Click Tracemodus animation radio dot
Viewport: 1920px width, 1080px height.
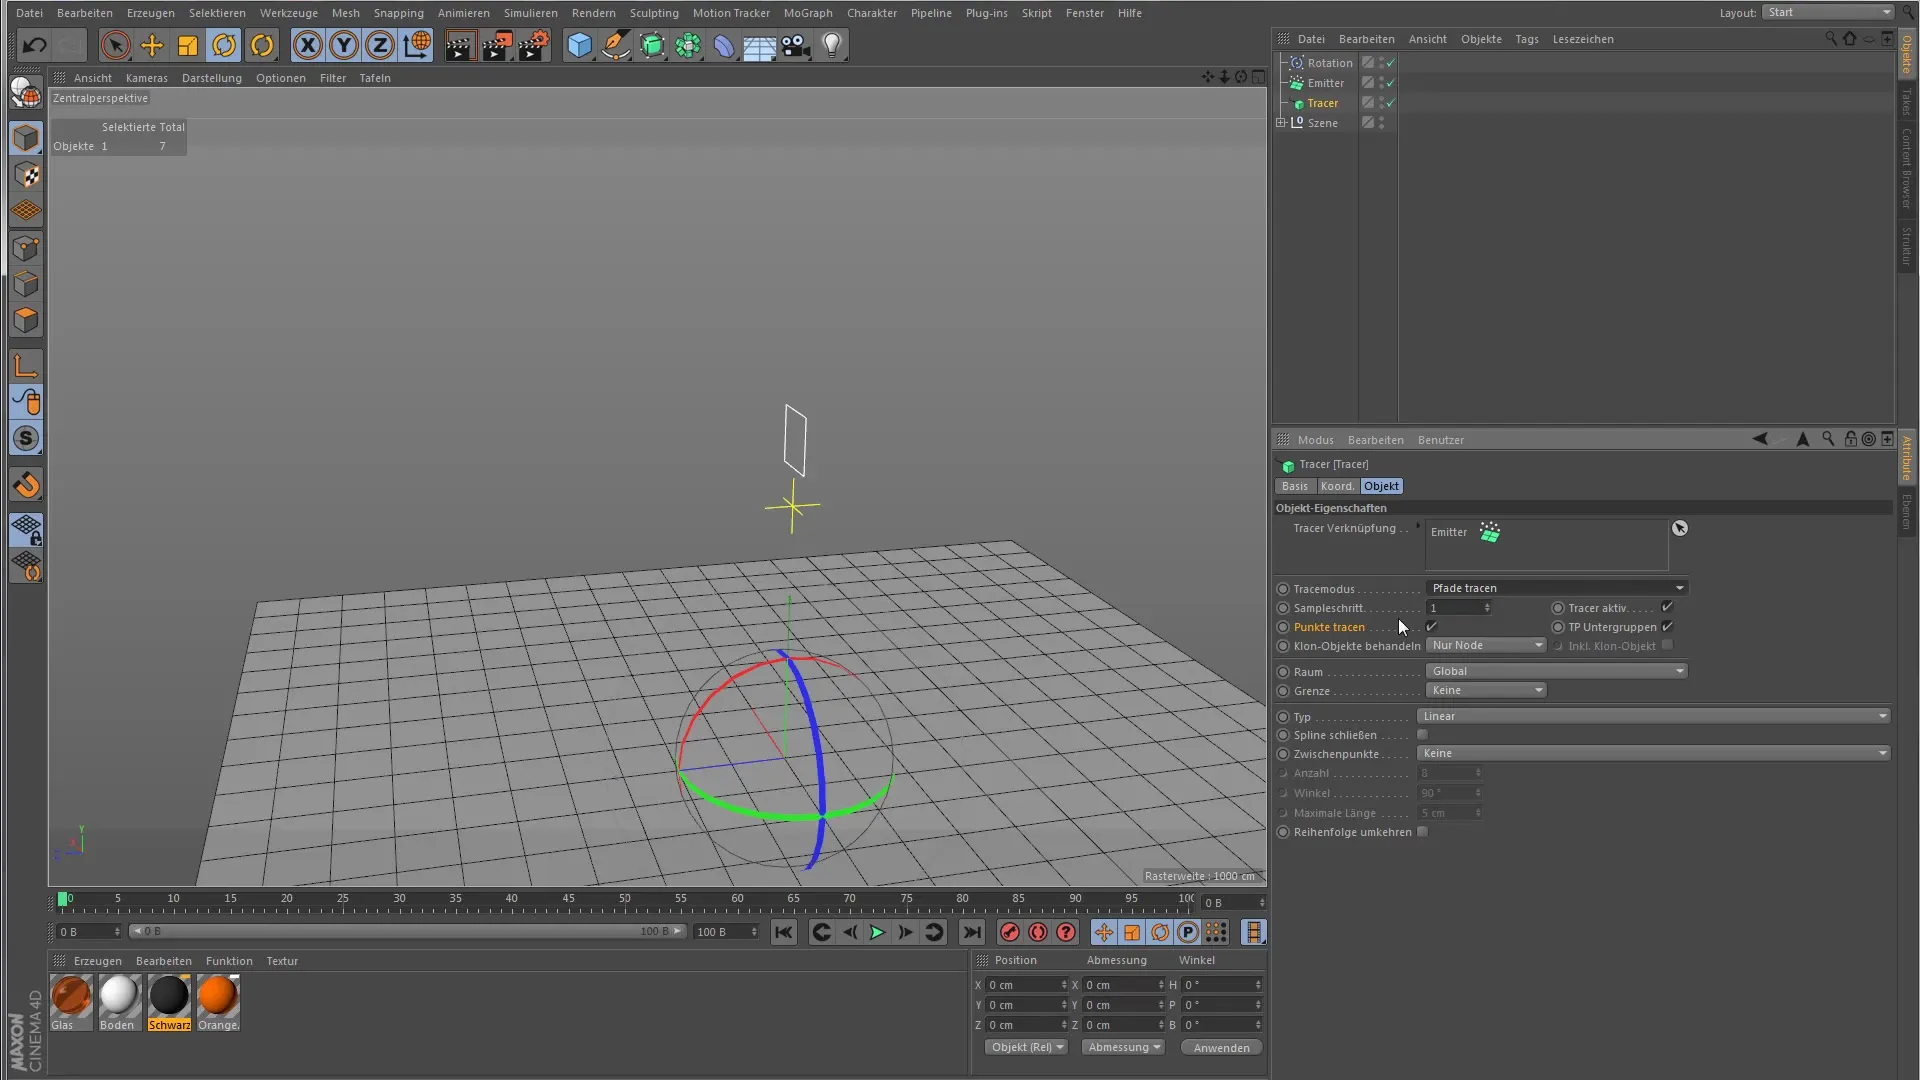1283,589
